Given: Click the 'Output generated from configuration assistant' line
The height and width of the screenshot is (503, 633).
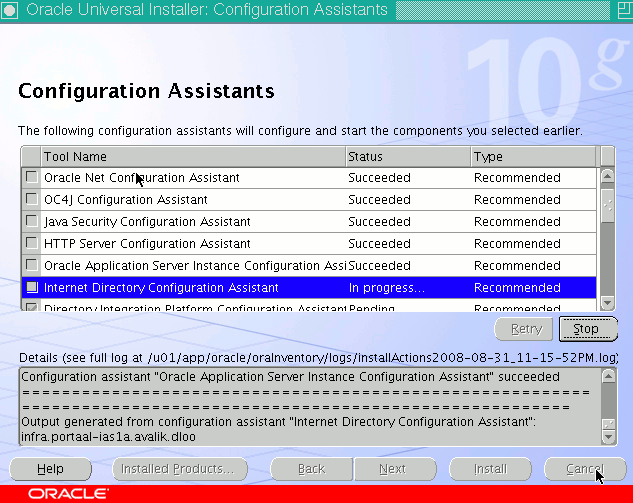Looking at the screenshot, I should pyautogui.click(x=279, y=421).
